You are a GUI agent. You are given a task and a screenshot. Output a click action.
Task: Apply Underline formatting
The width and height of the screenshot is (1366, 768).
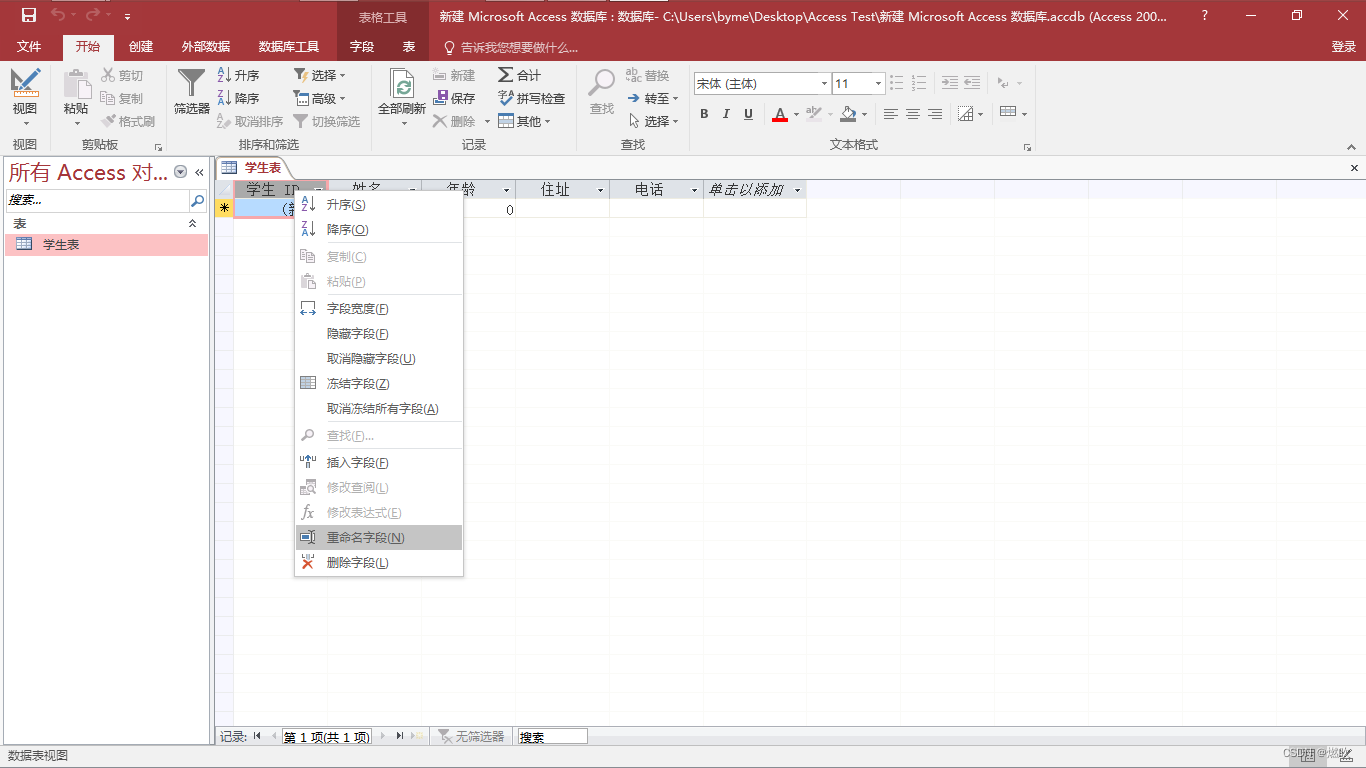[x=748, y=114]
